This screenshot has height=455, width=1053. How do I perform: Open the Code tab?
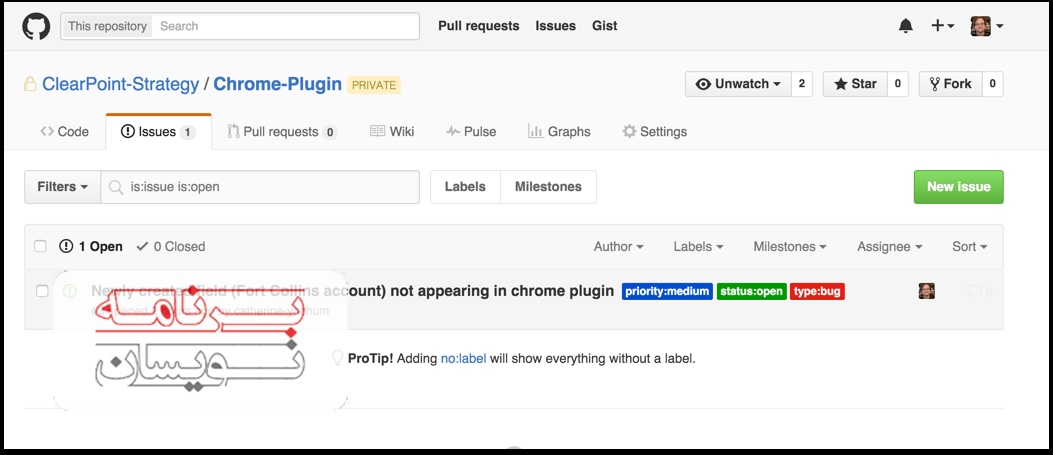tap(65, 132)
